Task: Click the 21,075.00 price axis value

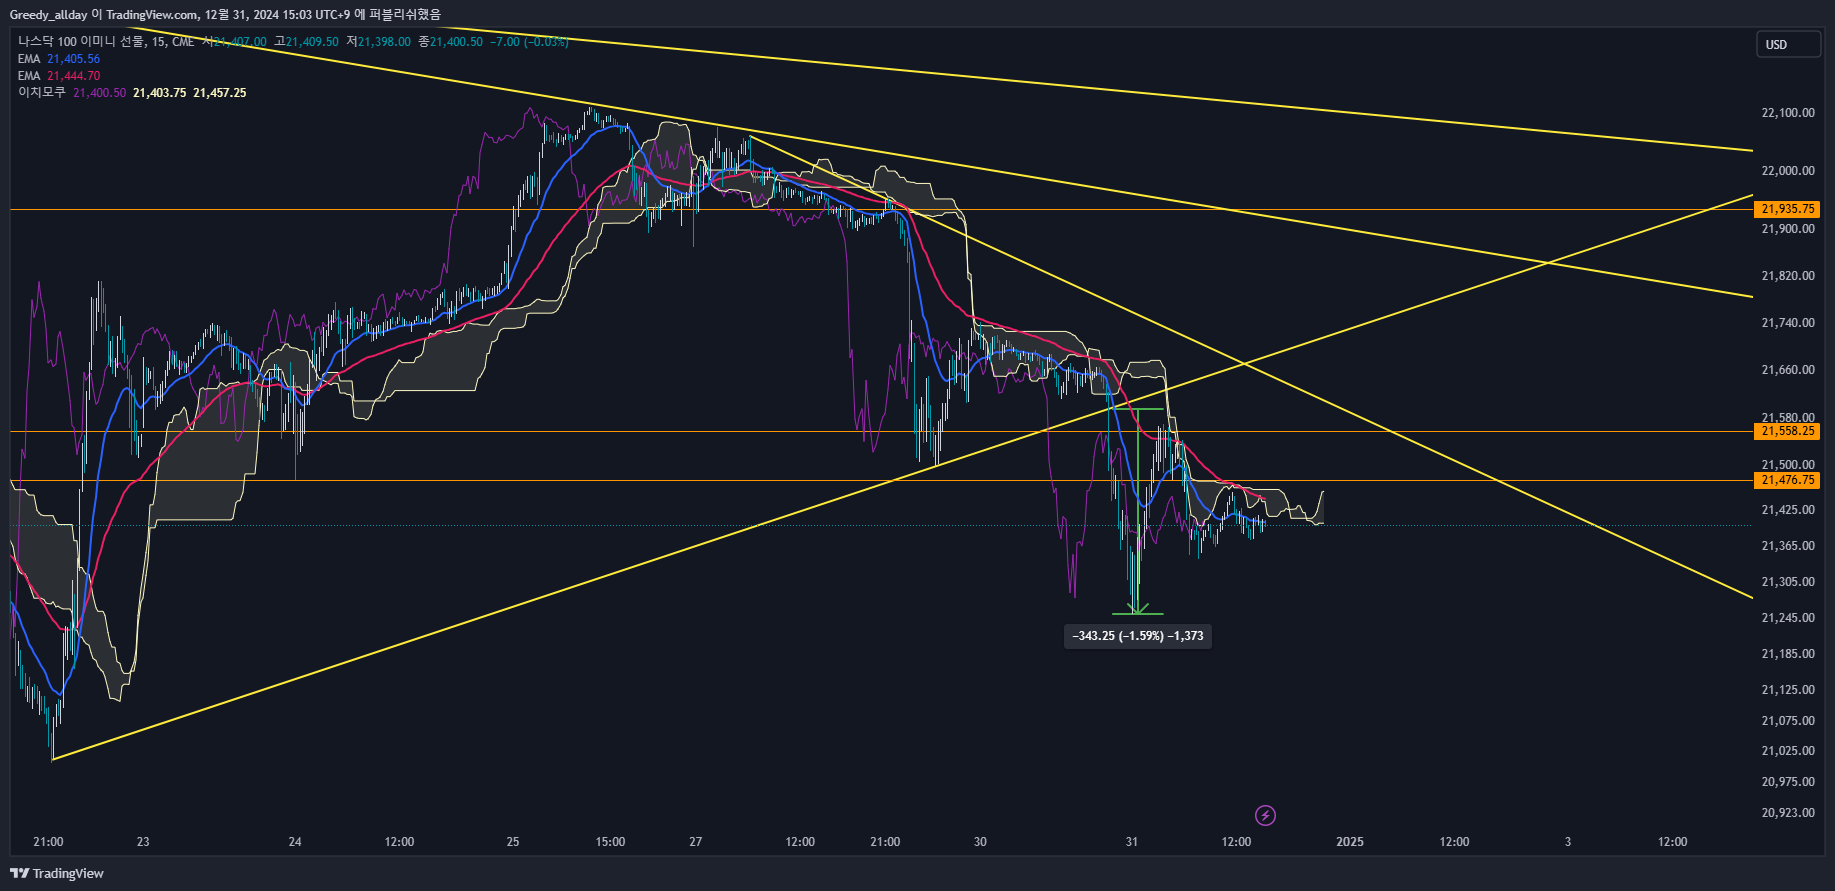Action: (x=1788, y=721)
